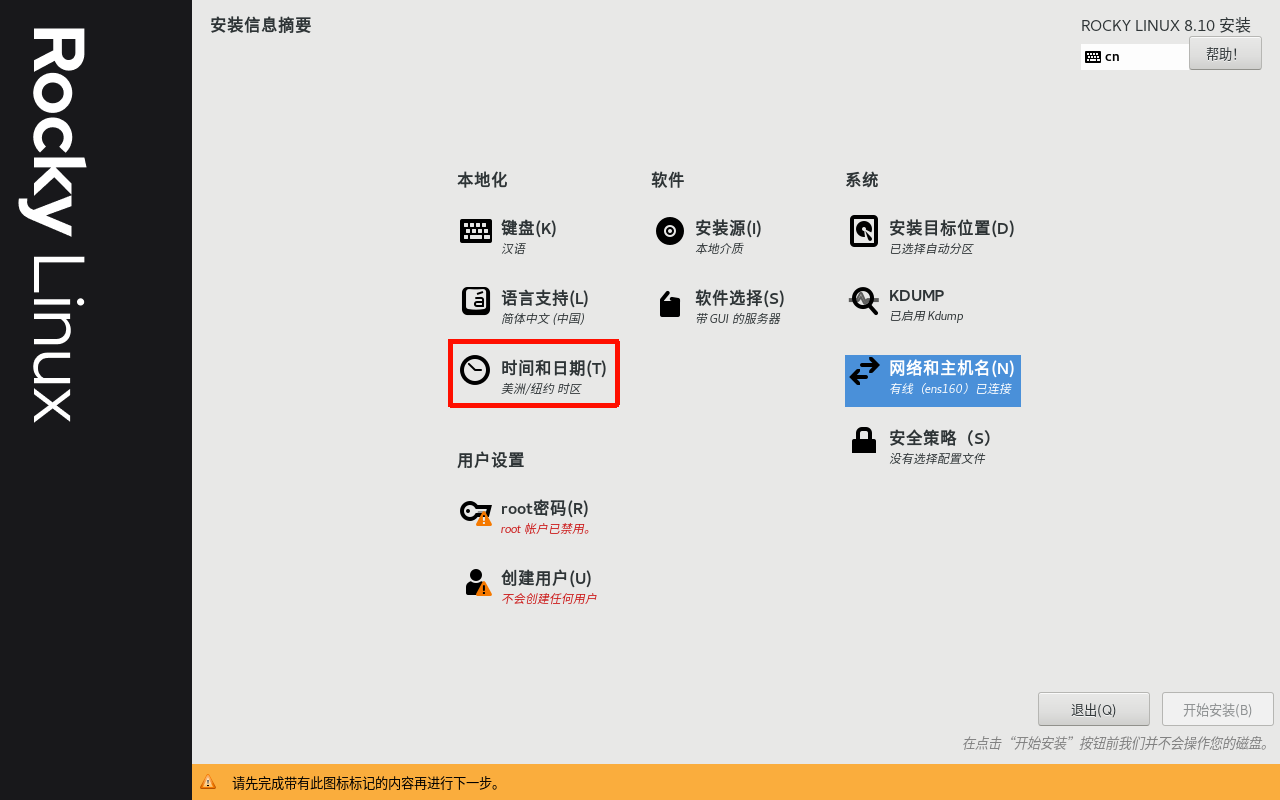Click the key icon for root密码
The width and height of the screenshot is (1280, 800).
click(x=476, y=512)
